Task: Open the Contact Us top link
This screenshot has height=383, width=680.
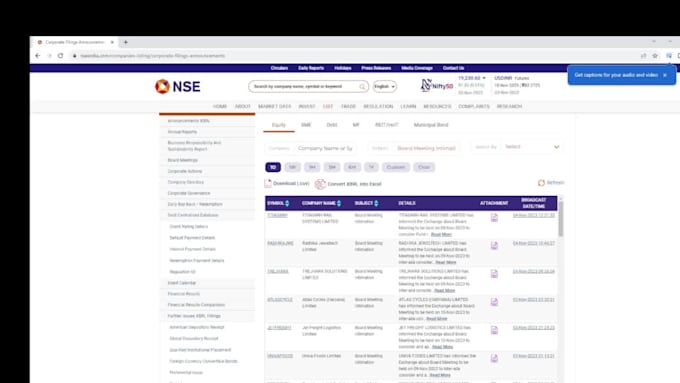Action: click(453, 68)
